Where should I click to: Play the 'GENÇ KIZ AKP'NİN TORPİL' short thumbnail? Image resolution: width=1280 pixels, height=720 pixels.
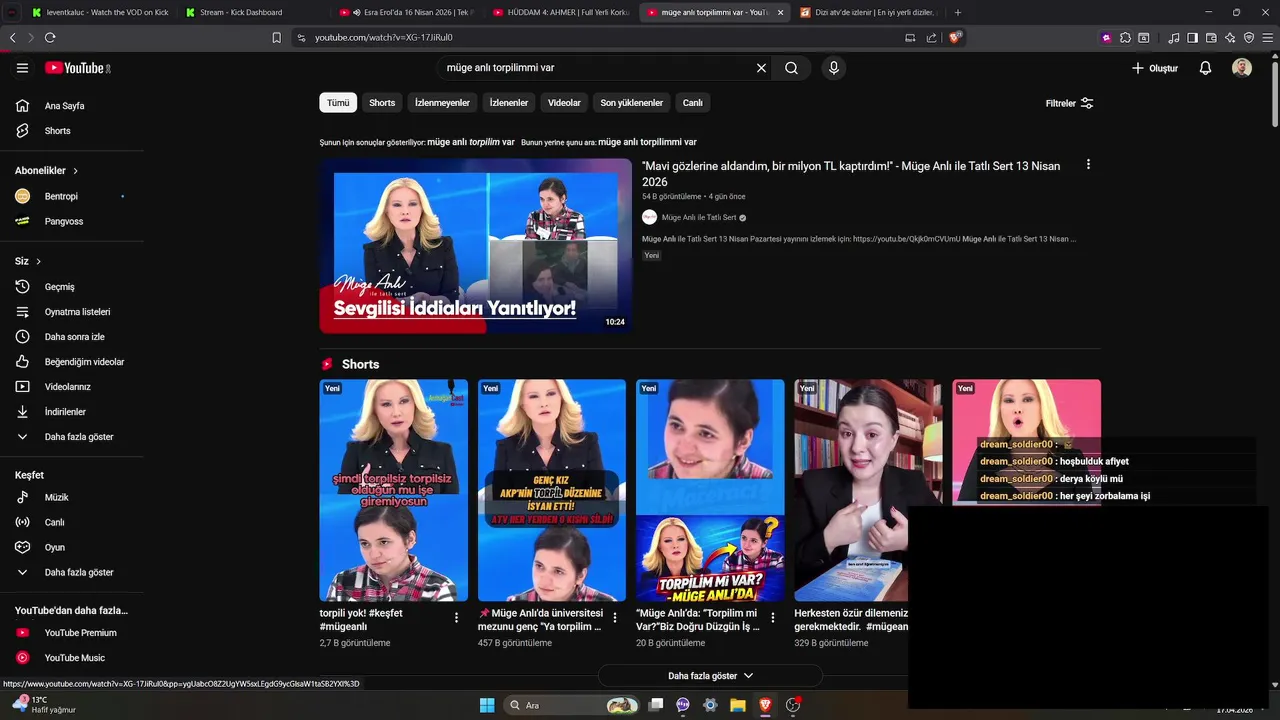(551, 490)
